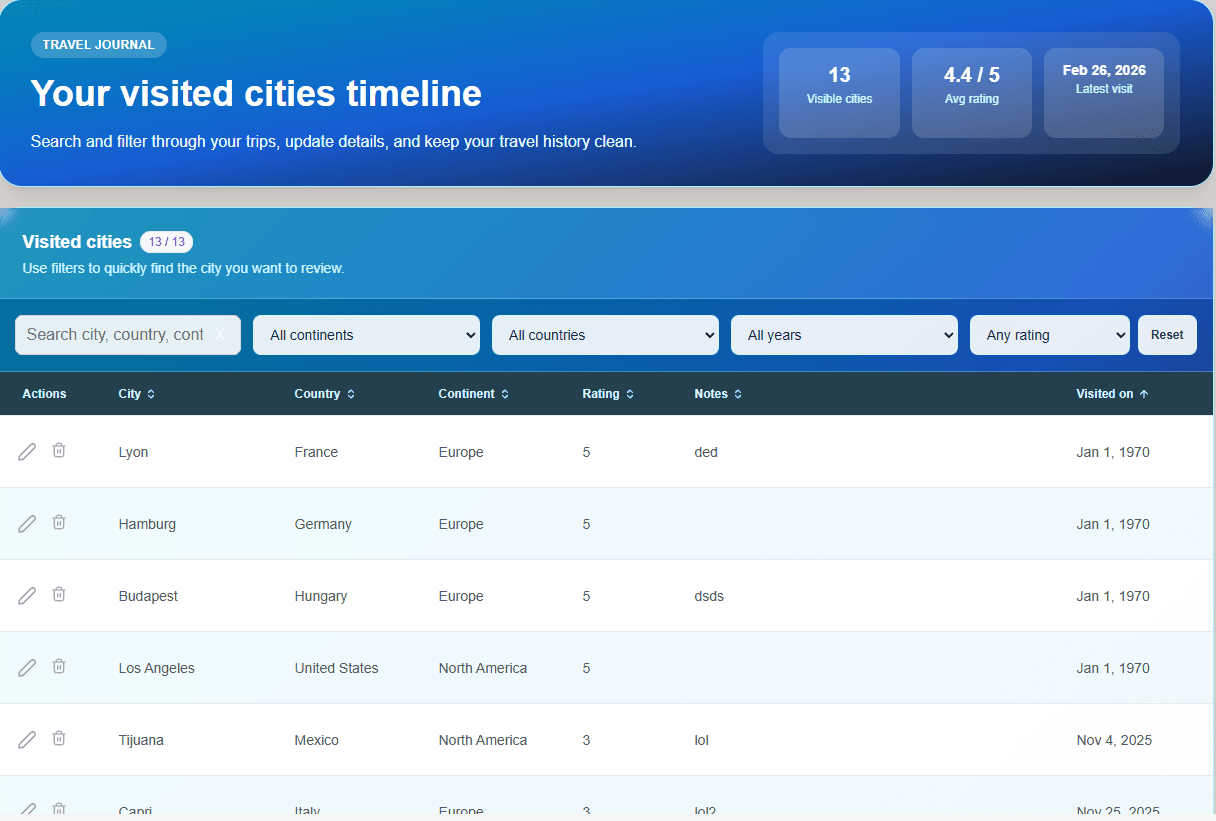
Task: Delete the Tijuana entry with trash icon
Action: [59, 739]
